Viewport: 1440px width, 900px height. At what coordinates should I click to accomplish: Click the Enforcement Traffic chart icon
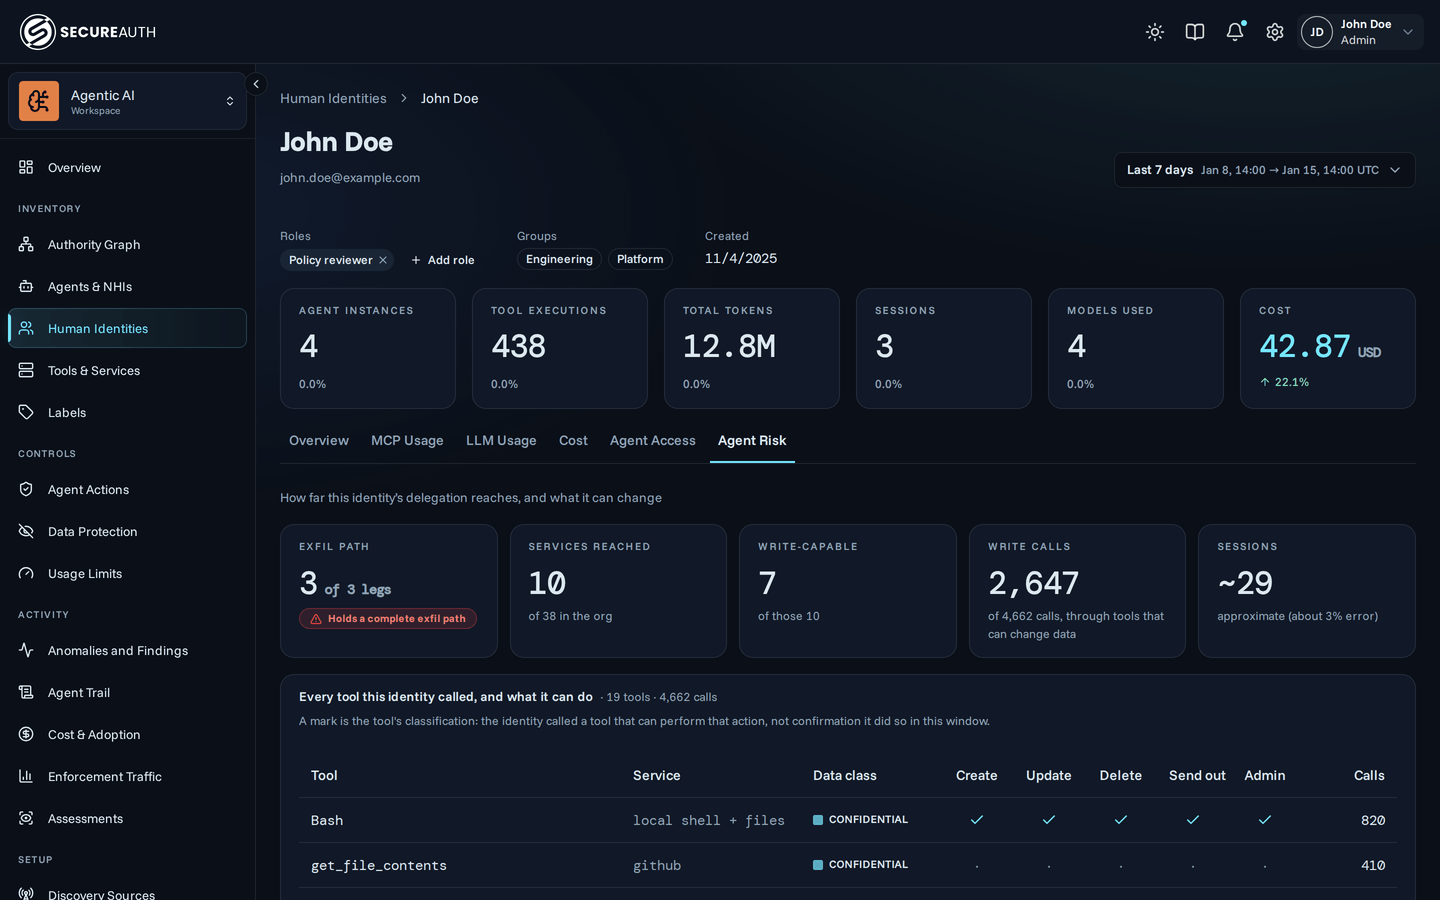pyautogui.click(x=26, y=776)
